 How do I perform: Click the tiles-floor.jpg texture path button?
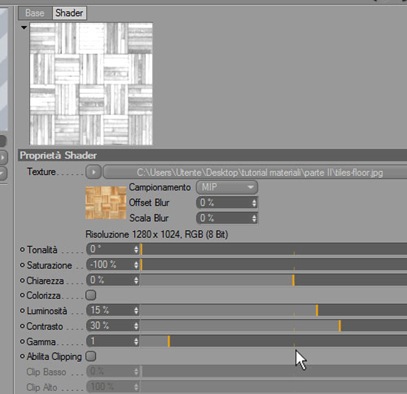pyautogui.click(x=255, y=172)
